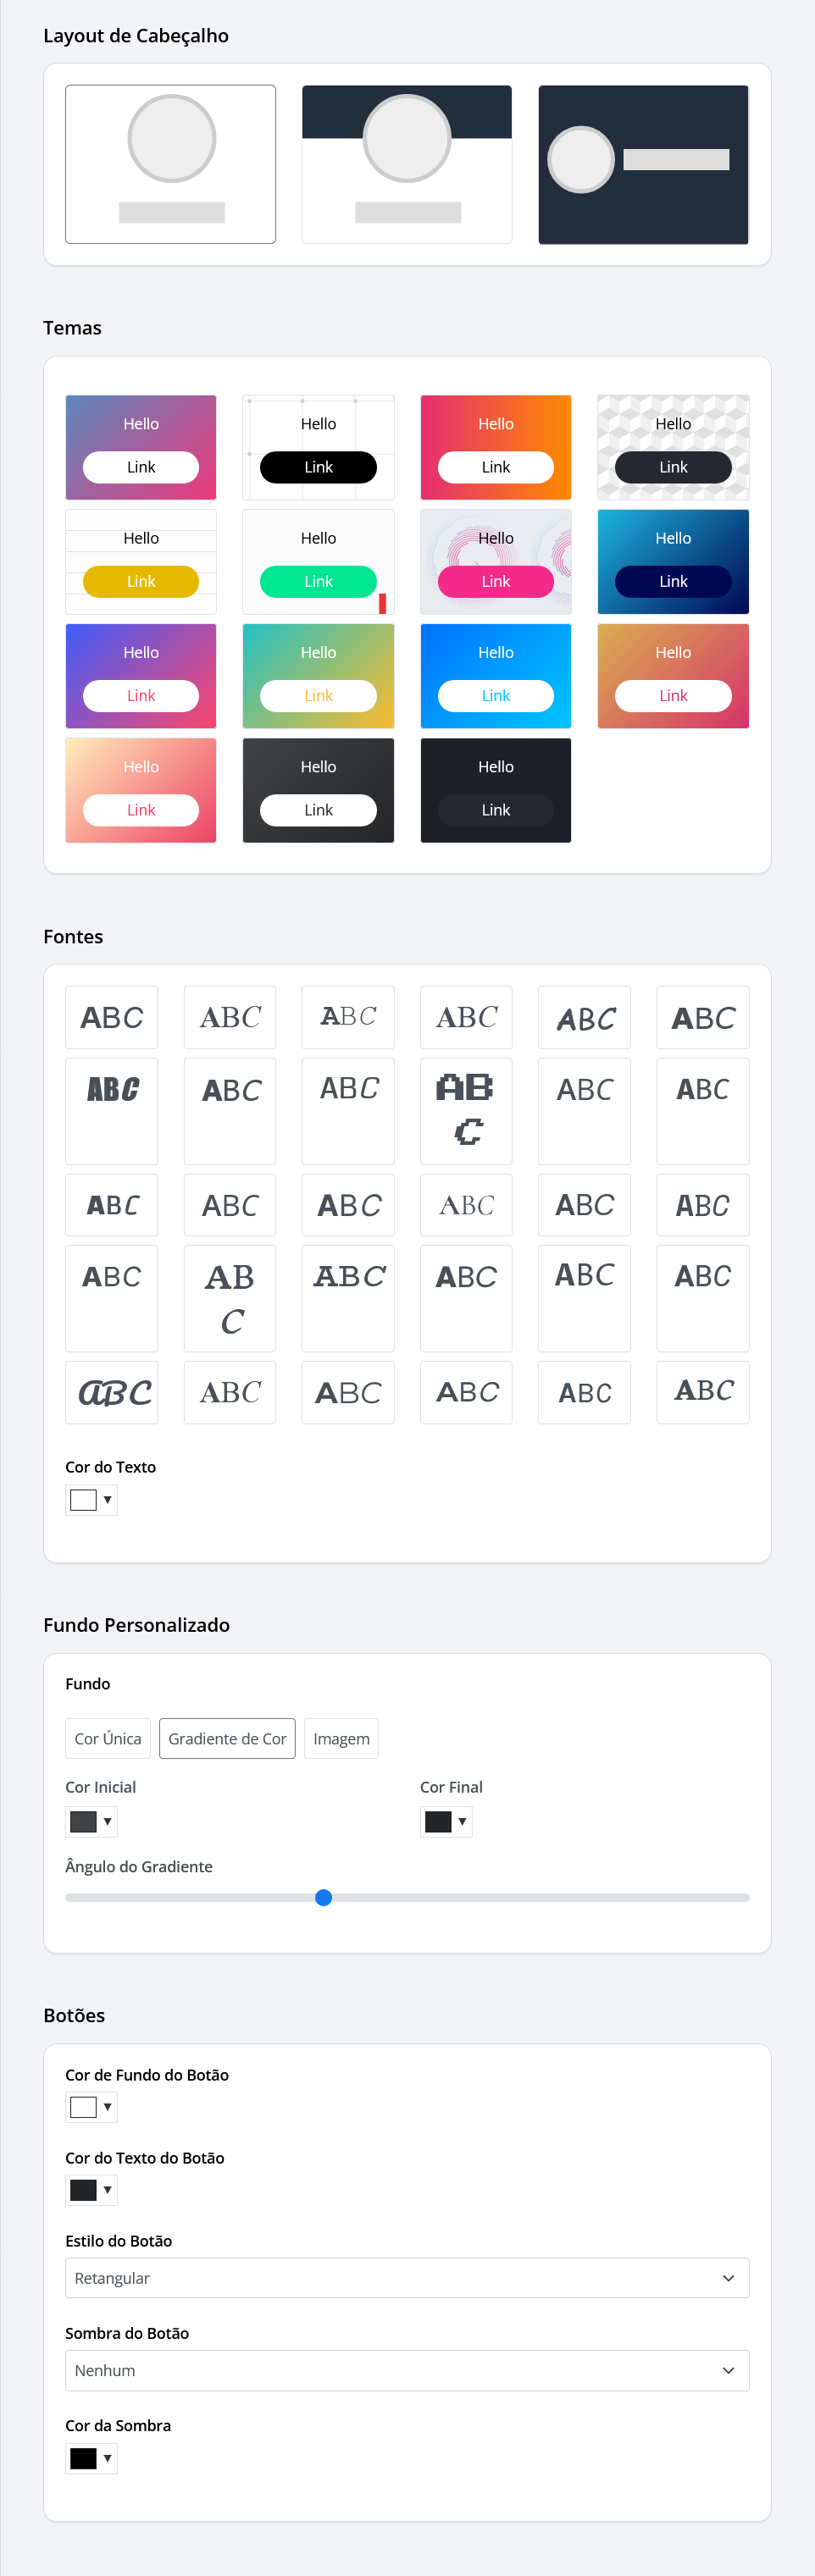Select the darkest navy theme card
815x2576 pixels.
pyautogui.click(x=495, y=790)
